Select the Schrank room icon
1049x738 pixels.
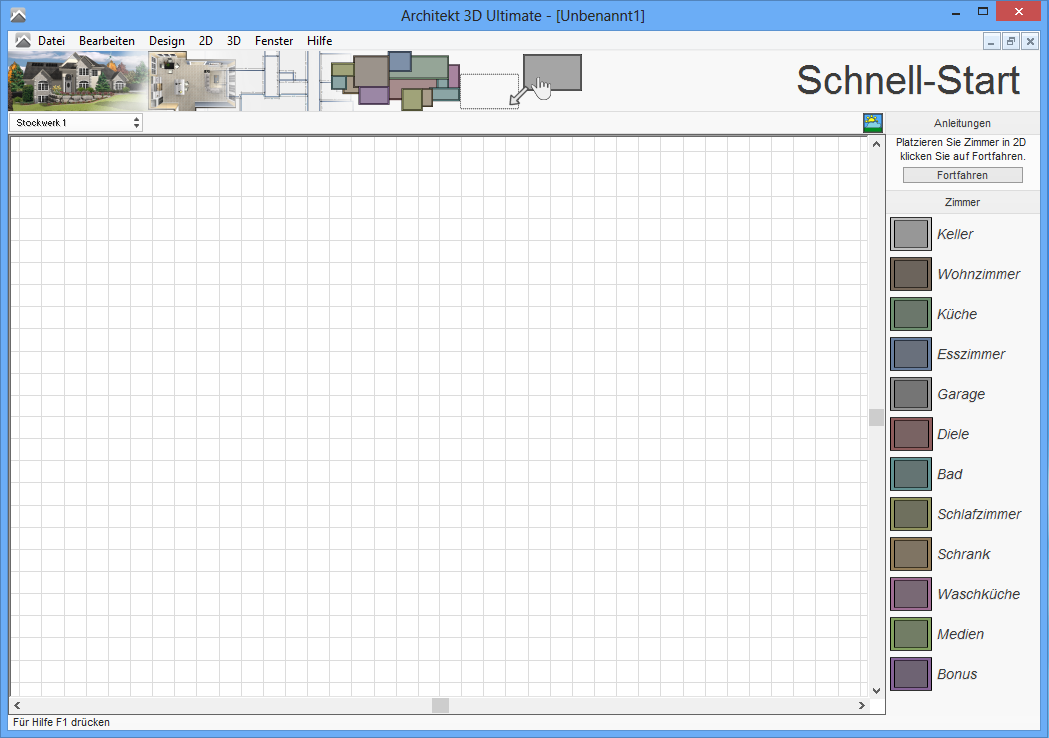pos(911,554)
